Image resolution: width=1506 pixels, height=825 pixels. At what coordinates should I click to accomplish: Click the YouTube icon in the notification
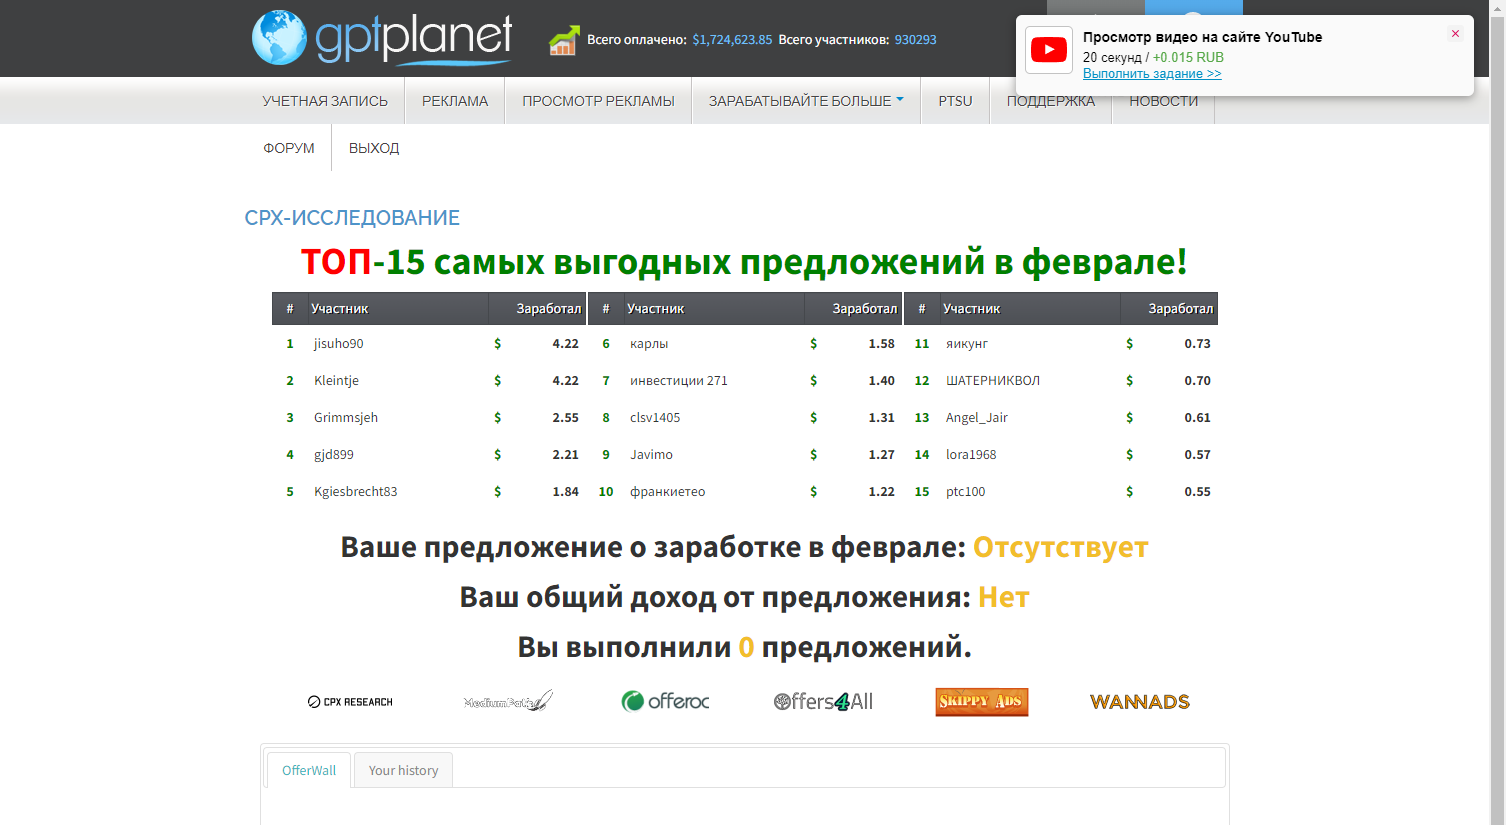[1049, 50]
